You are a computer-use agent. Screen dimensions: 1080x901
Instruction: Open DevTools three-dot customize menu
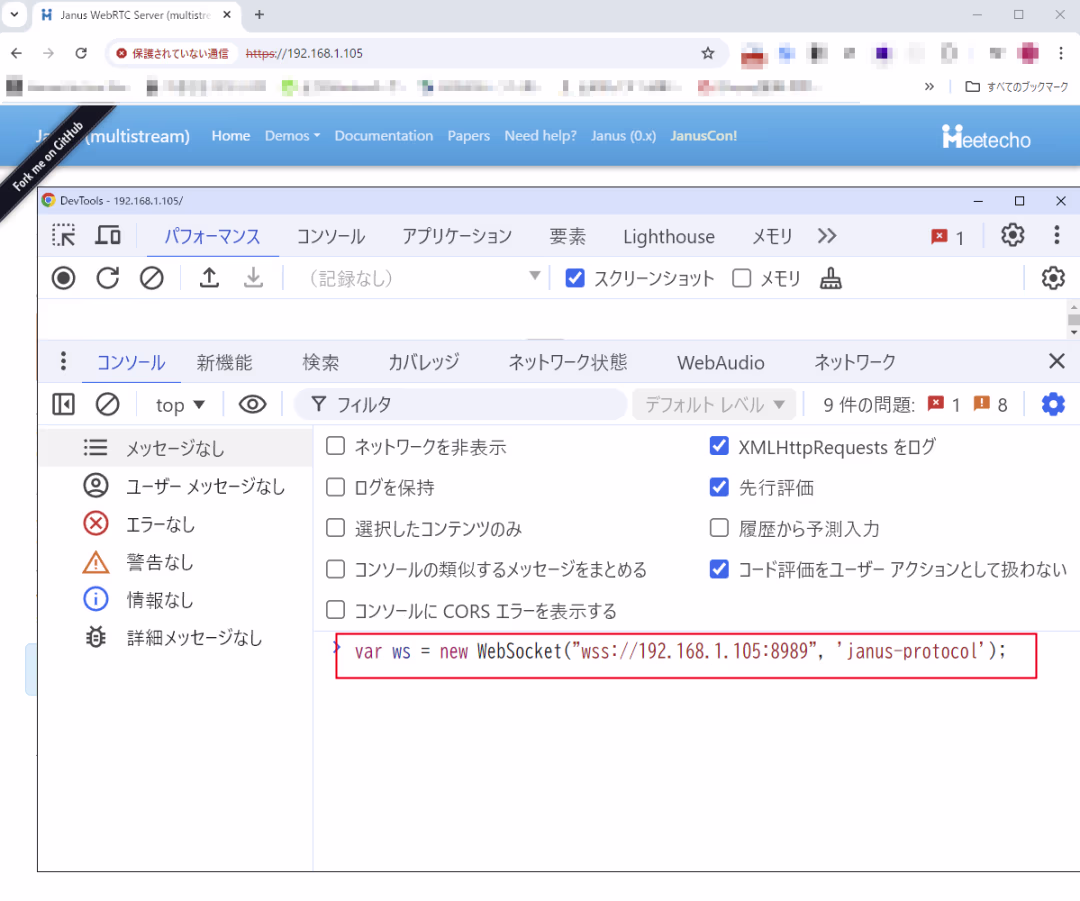pos(1057,236)
